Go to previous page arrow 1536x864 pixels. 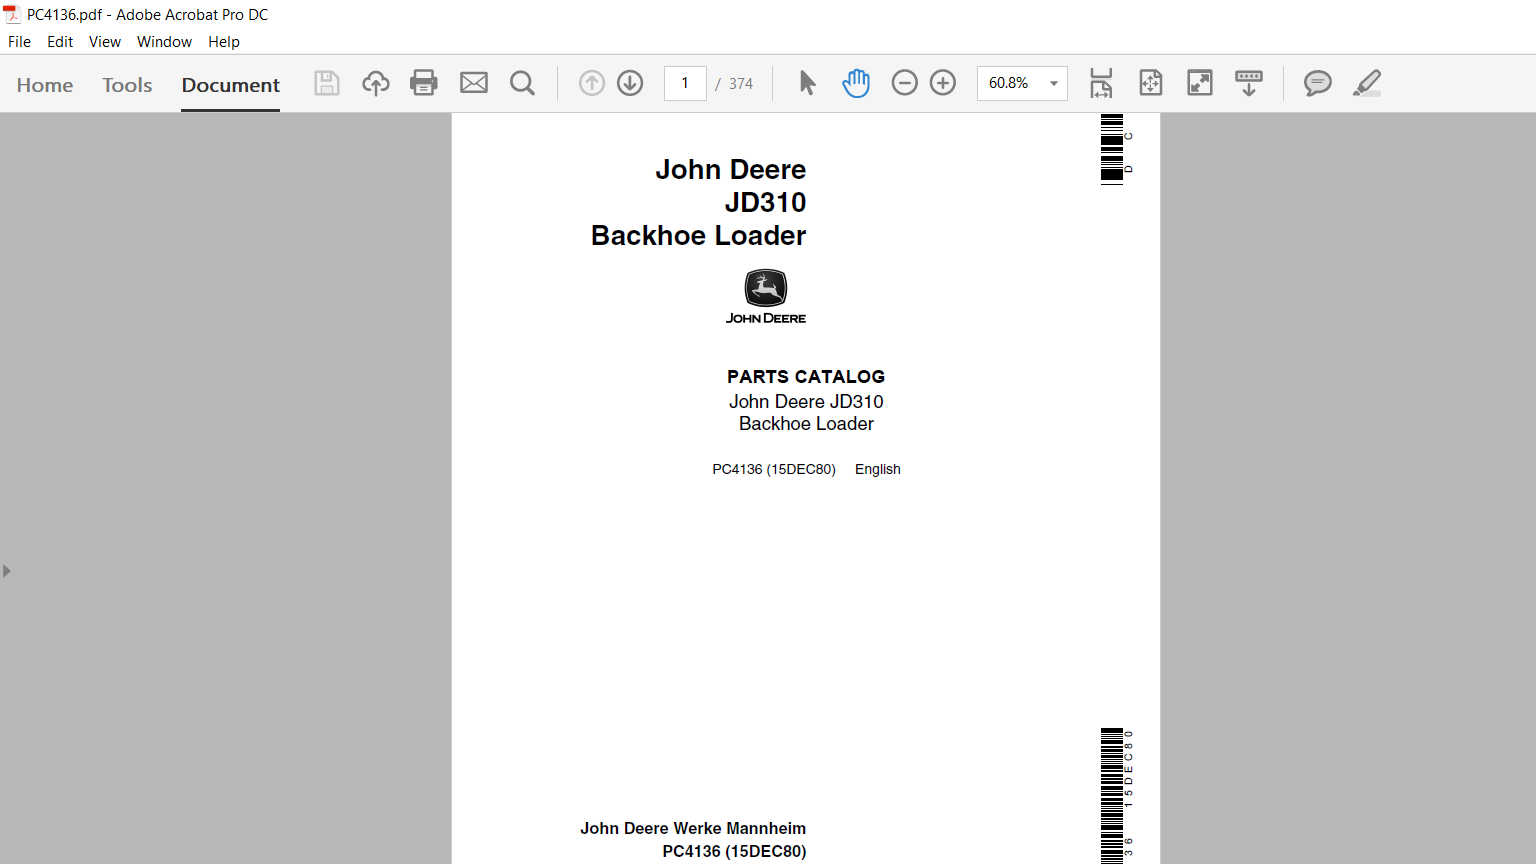(592, 83)
